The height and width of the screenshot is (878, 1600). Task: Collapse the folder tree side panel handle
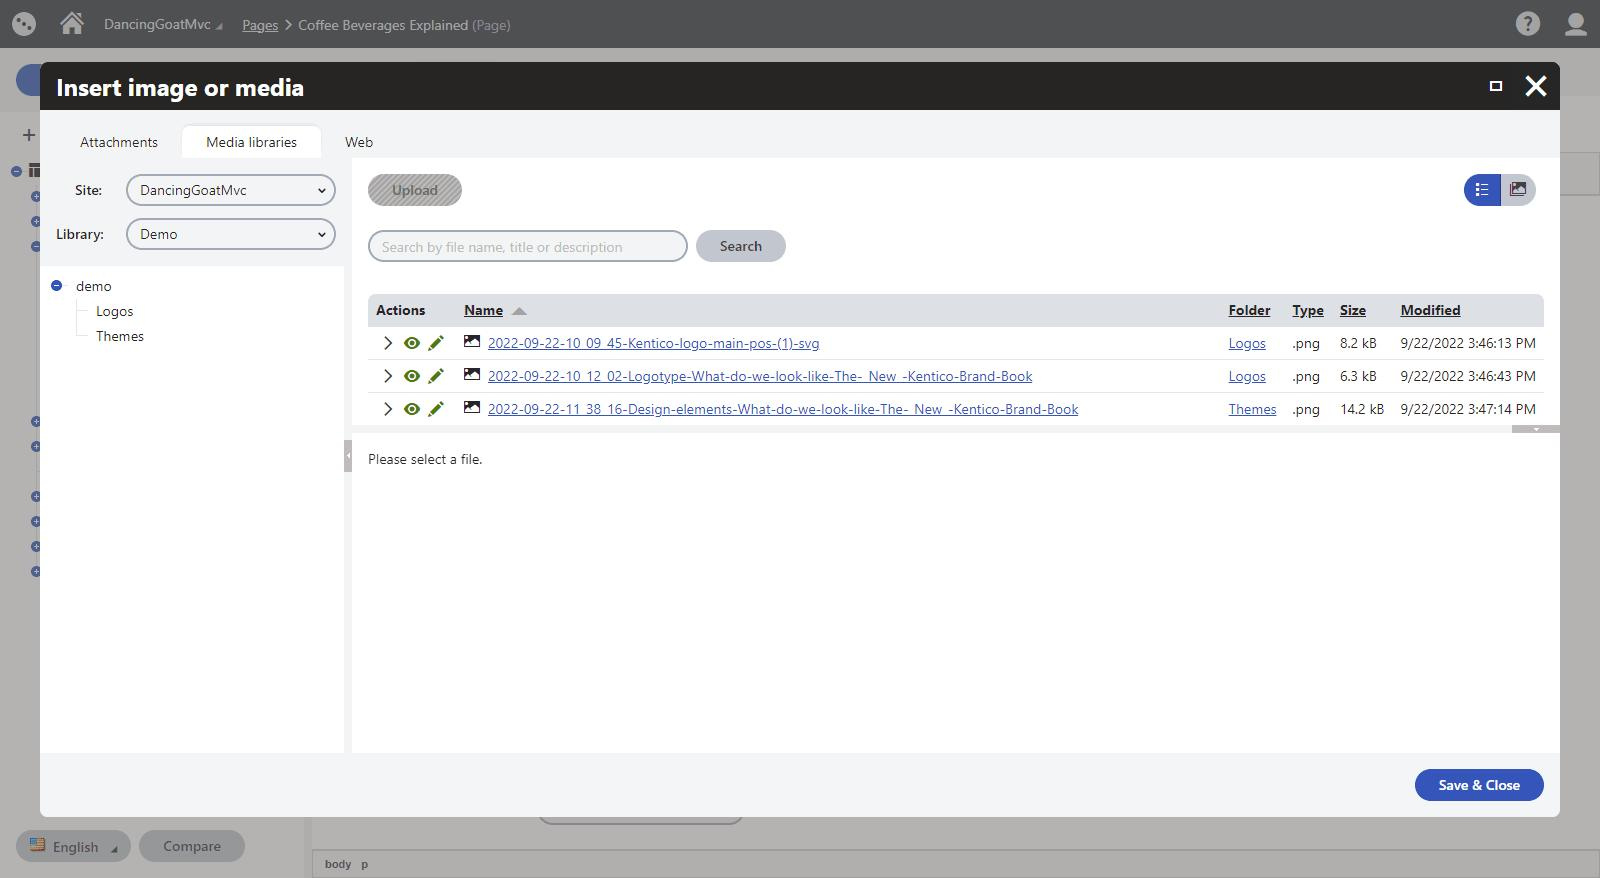[x=348, y=456]
